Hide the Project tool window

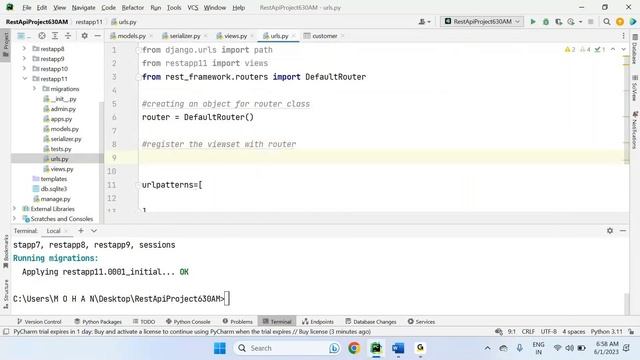(x=98, y=36)
